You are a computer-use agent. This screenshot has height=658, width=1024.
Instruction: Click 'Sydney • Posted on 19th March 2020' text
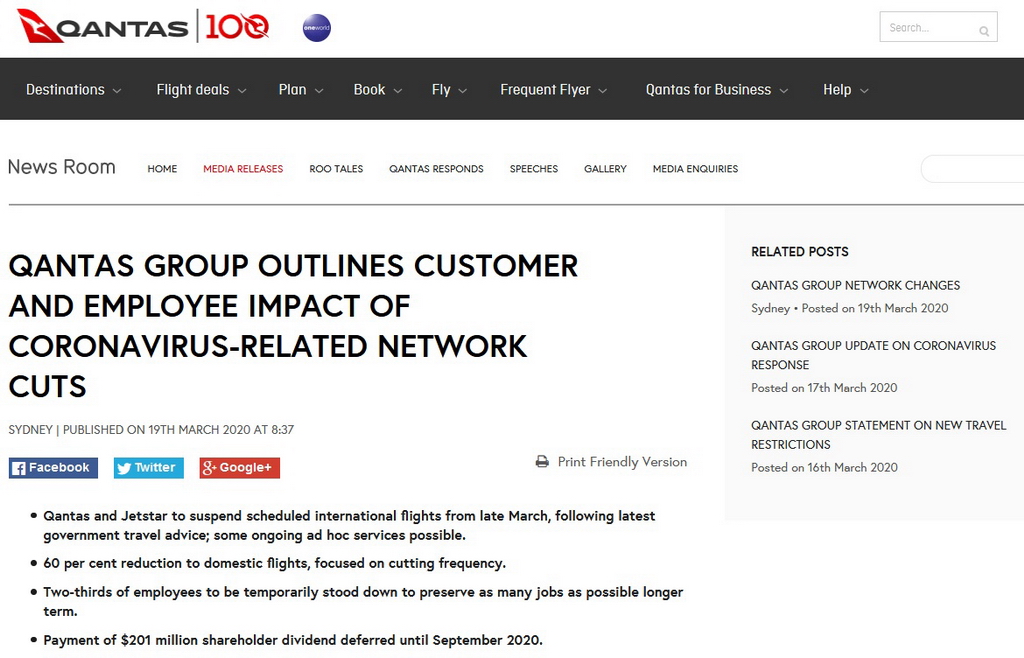click(x=850, y=308)
